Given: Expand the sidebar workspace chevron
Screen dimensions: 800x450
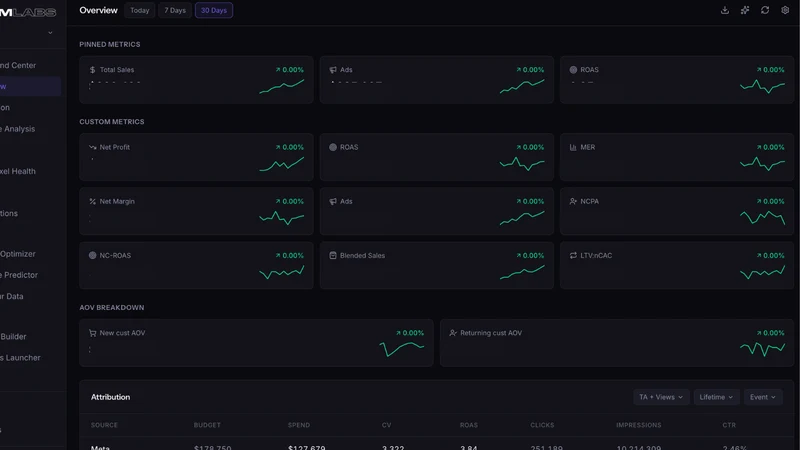Looking at the screenshot, I should pyautogui.click(x=50, y=33).
